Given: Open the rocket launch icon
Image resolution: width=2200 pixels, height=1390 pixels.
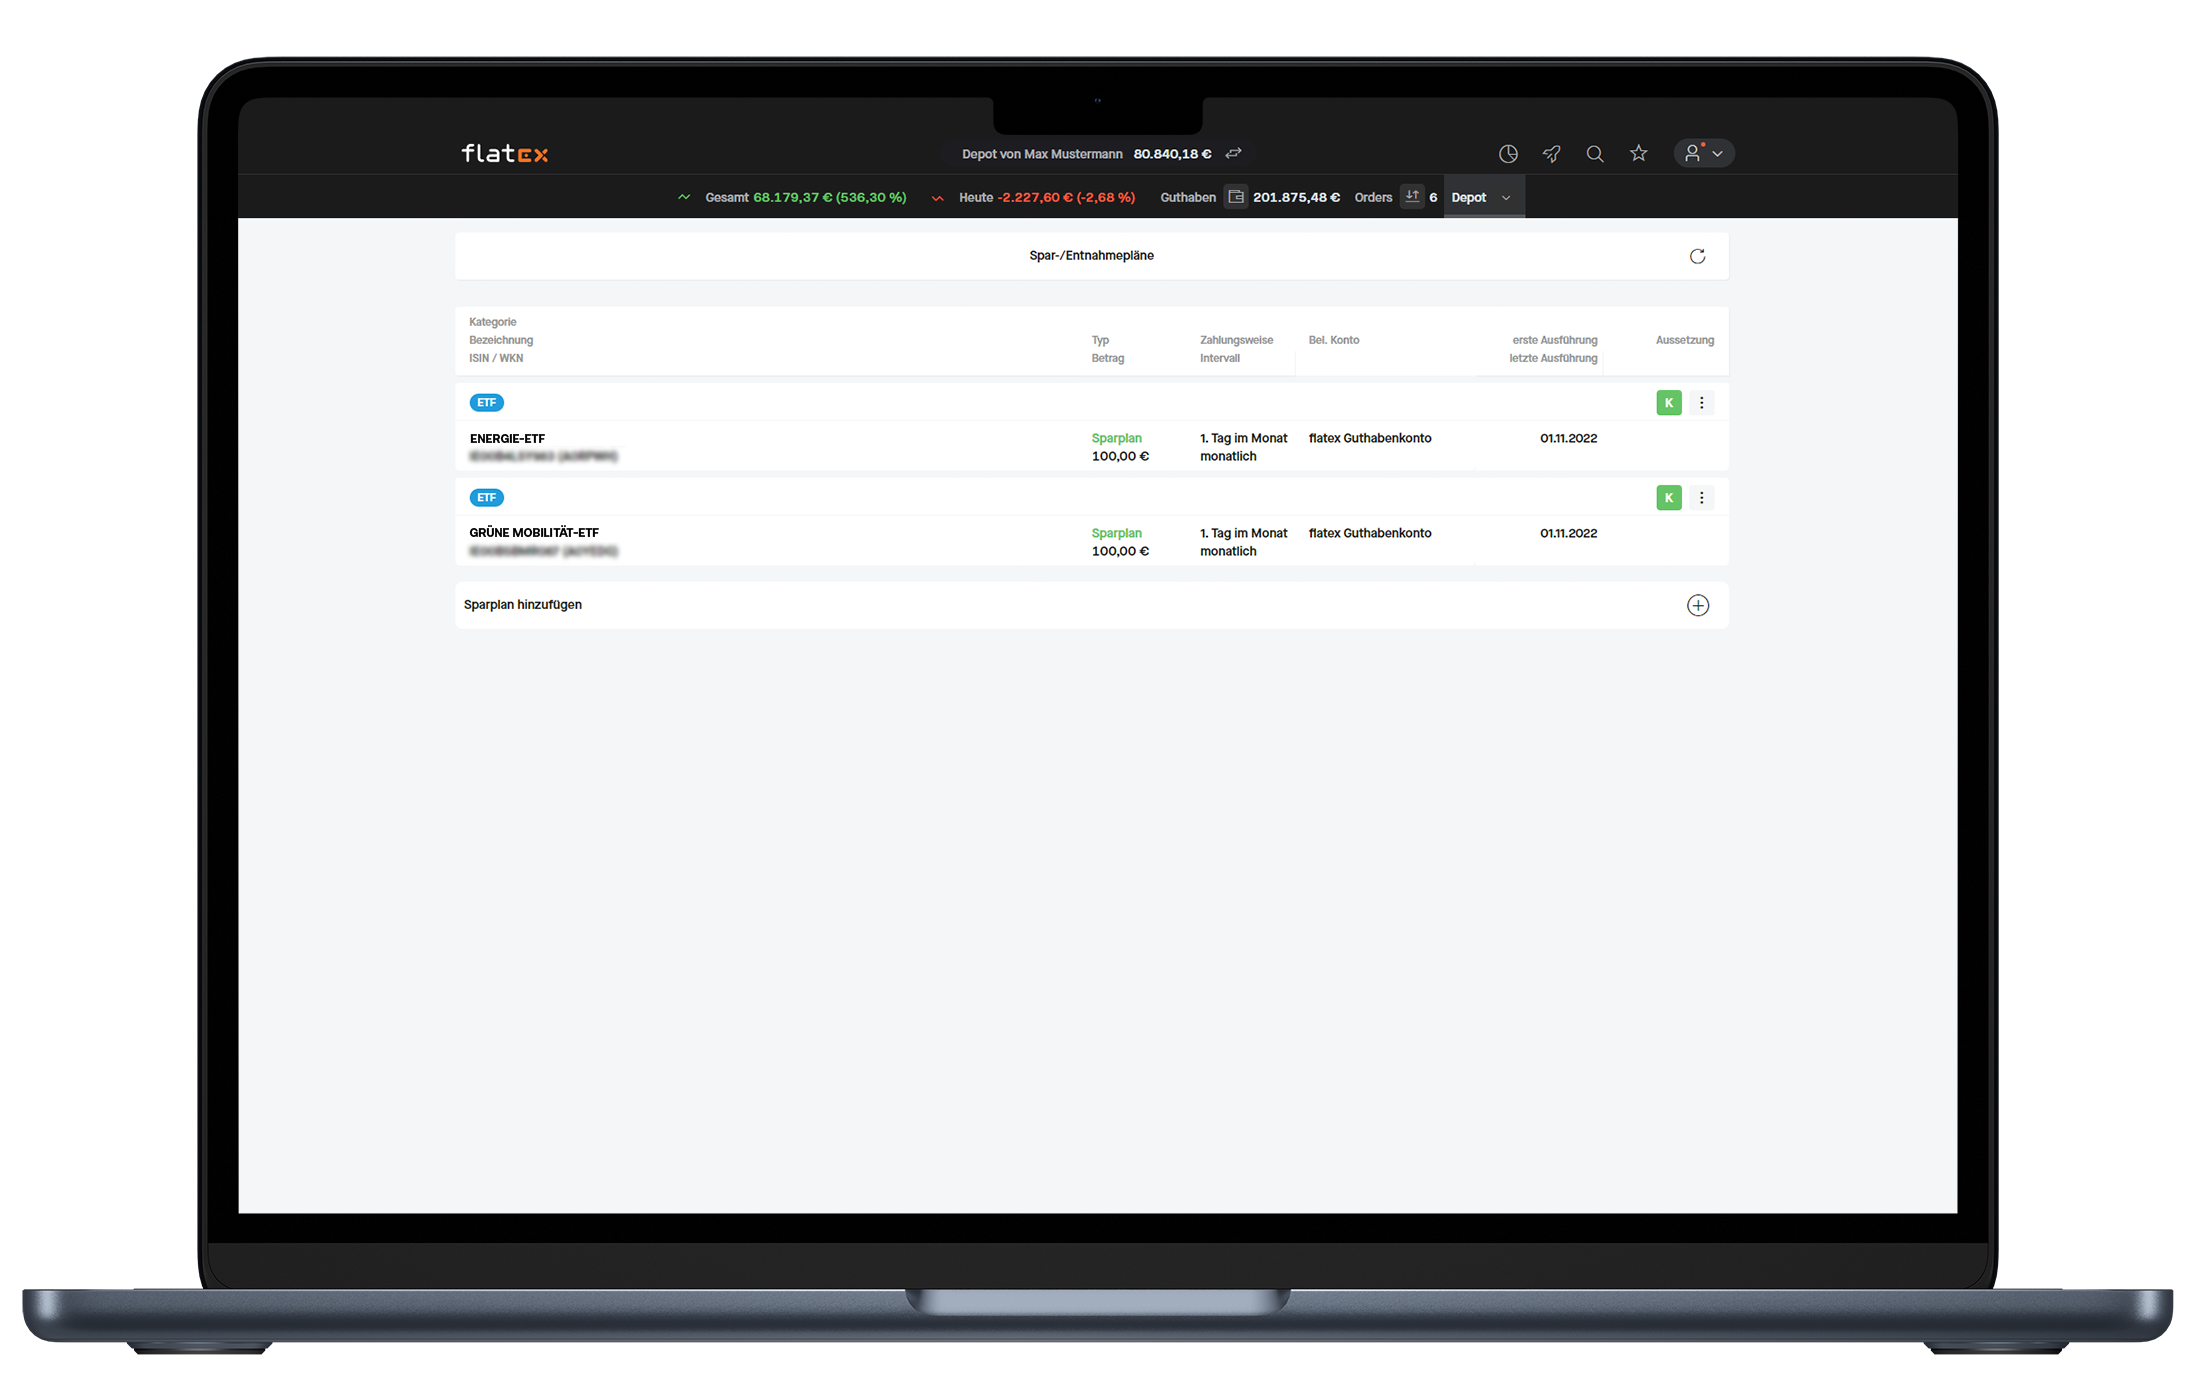Looking at the screenshot, I should 1552,153.
